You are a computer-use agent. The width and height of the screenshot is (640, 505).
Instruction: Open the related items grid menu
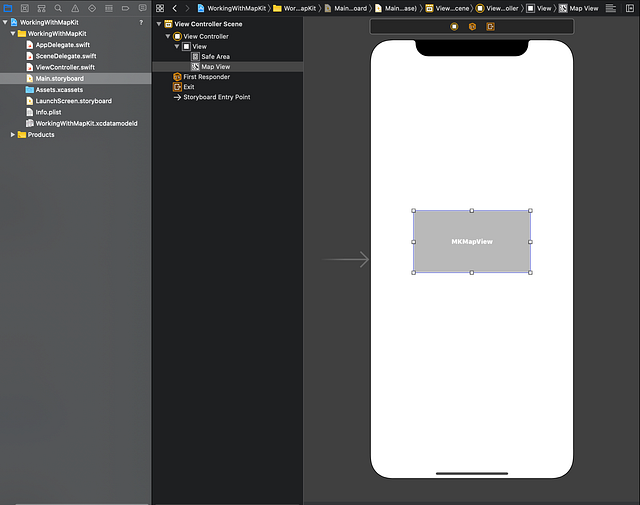(160, 8)
